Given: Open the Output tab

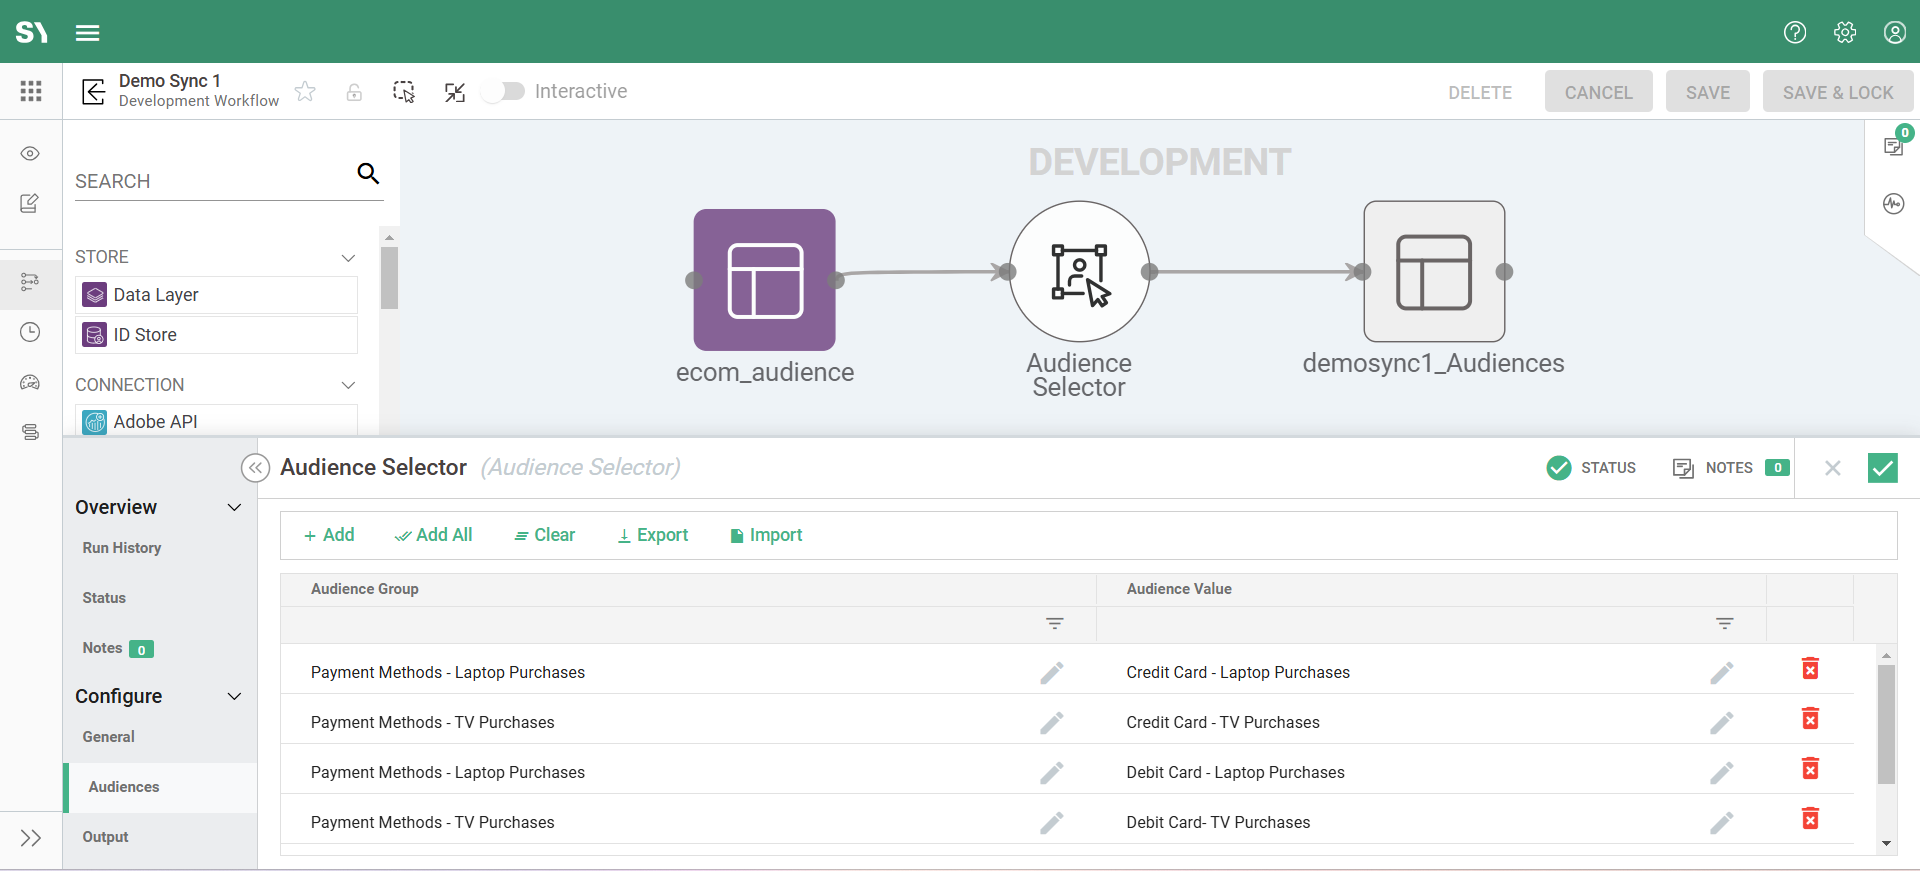Looking at the screenshot, I should coord(106,837).
